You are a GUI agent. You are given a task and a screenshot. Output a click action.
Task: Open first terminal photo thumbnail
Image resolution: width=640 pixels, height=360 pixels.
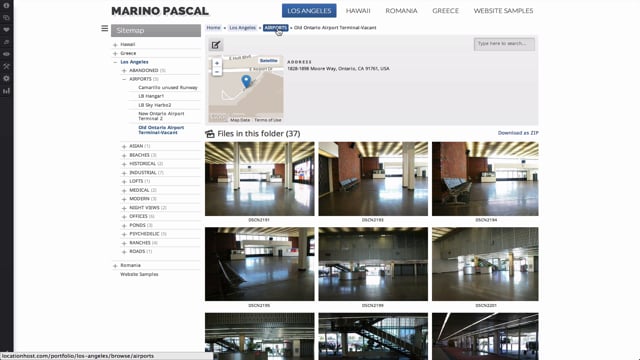[x=260, y=179]
